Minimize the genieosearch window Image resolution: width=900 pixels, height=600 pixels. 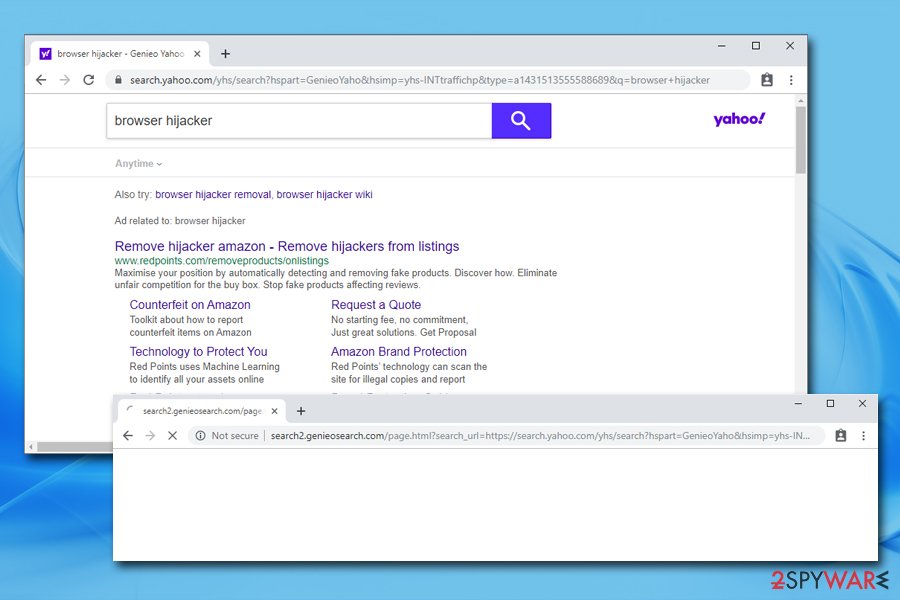(798, 404)
